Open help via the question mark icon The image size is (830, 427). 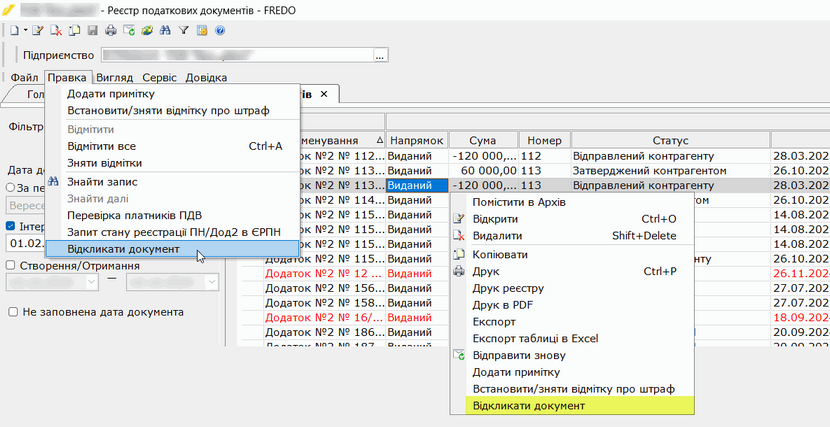point(220,31)
